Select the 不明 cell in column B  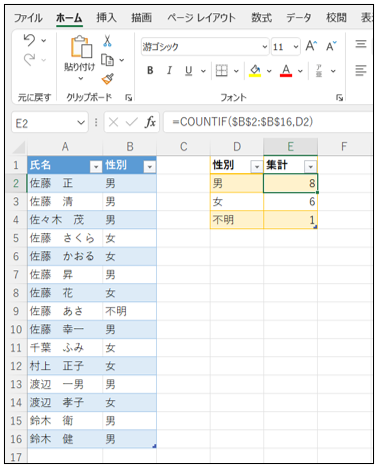click(130, 311)
